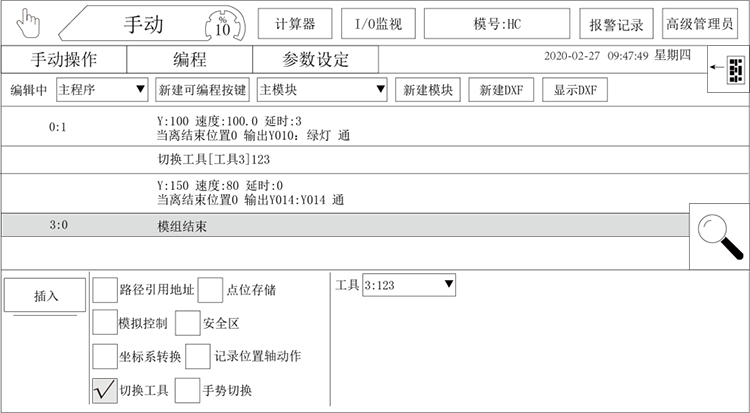Uncheck the 切换工具 checkbox

[105, 390]
